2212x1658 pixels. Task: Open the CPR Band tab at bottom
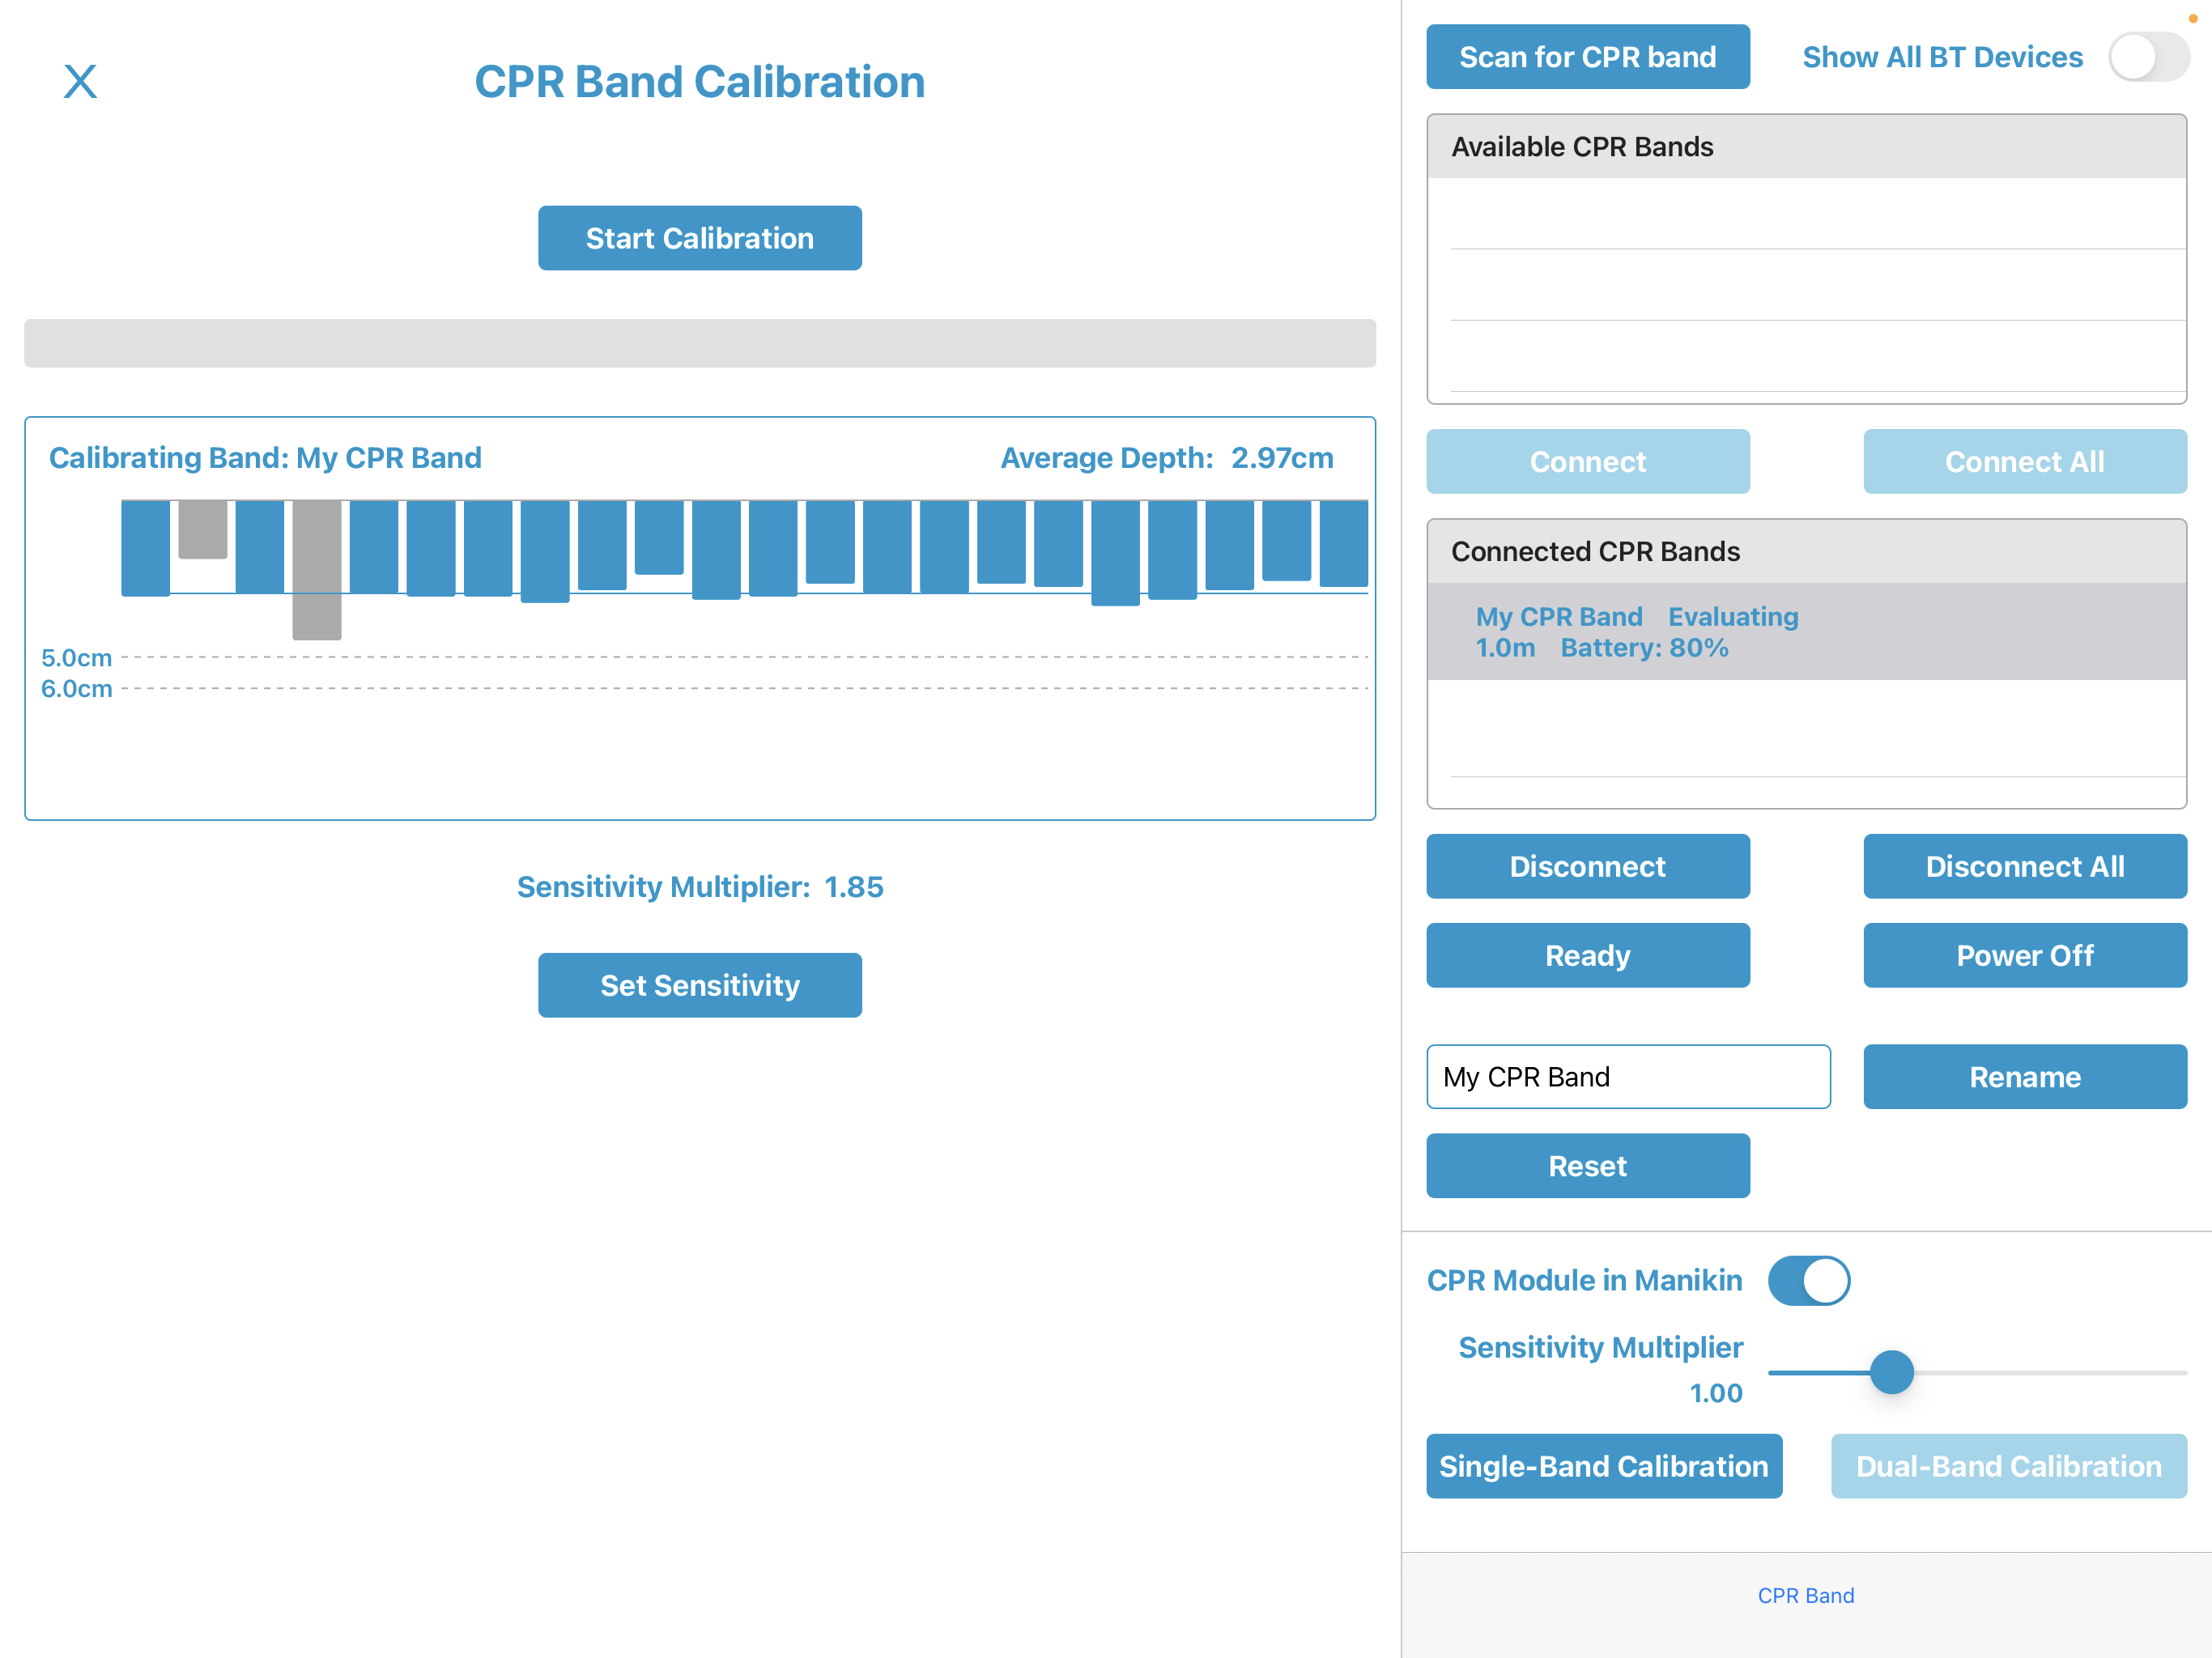click(x=1806, y=1595)
